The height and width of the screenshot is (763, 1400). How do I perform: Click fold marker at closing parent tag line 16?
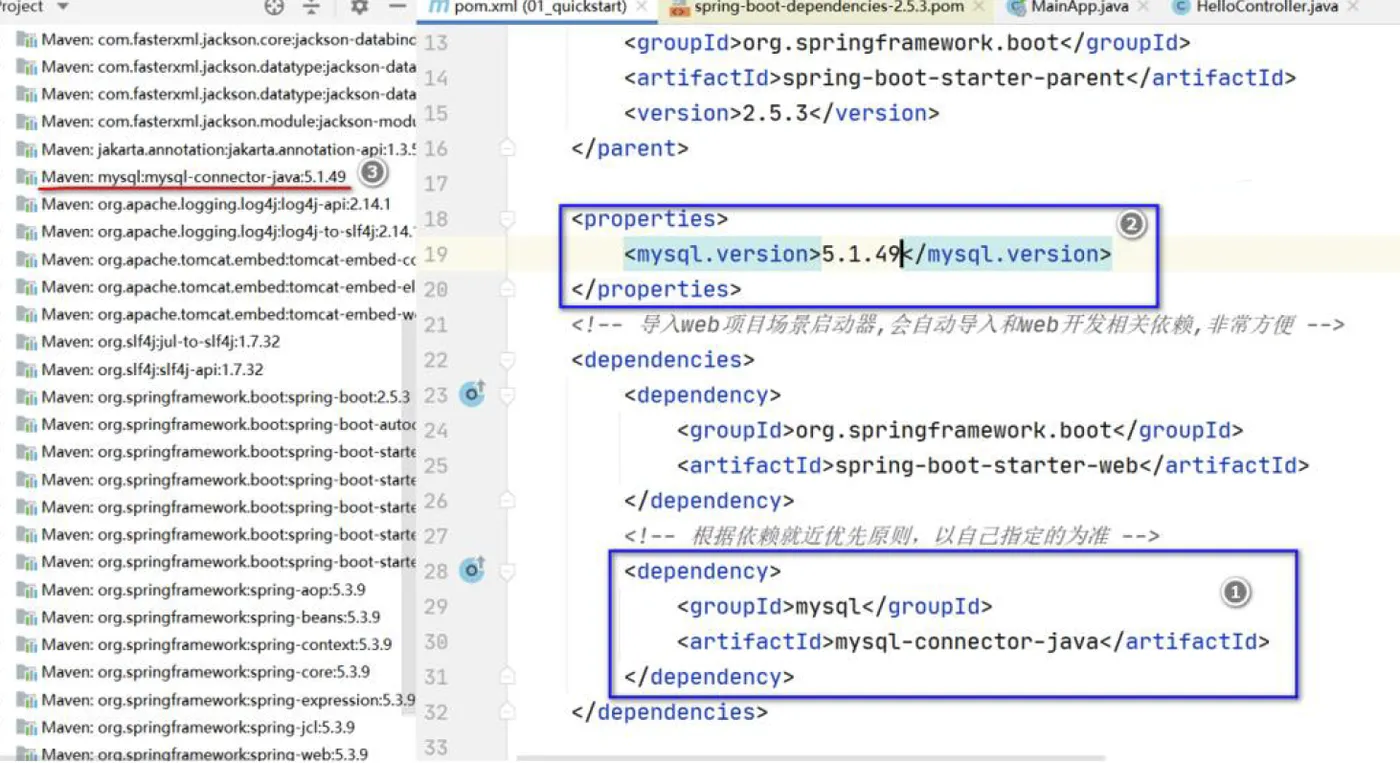click(x=508, y=149)
